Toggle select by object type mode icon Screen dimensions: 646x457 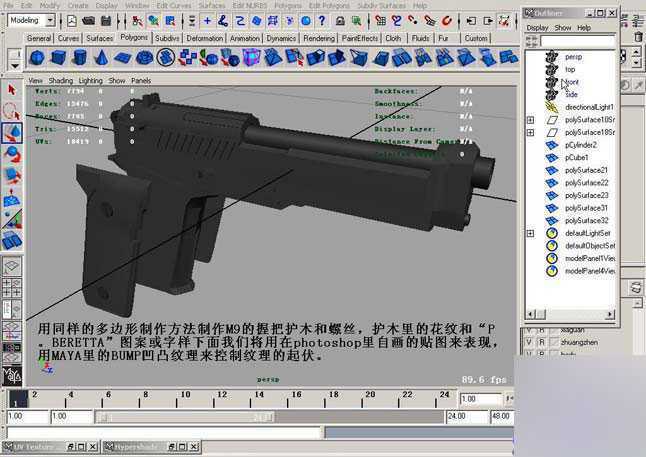pyautogui.click(x=154, y=20)
